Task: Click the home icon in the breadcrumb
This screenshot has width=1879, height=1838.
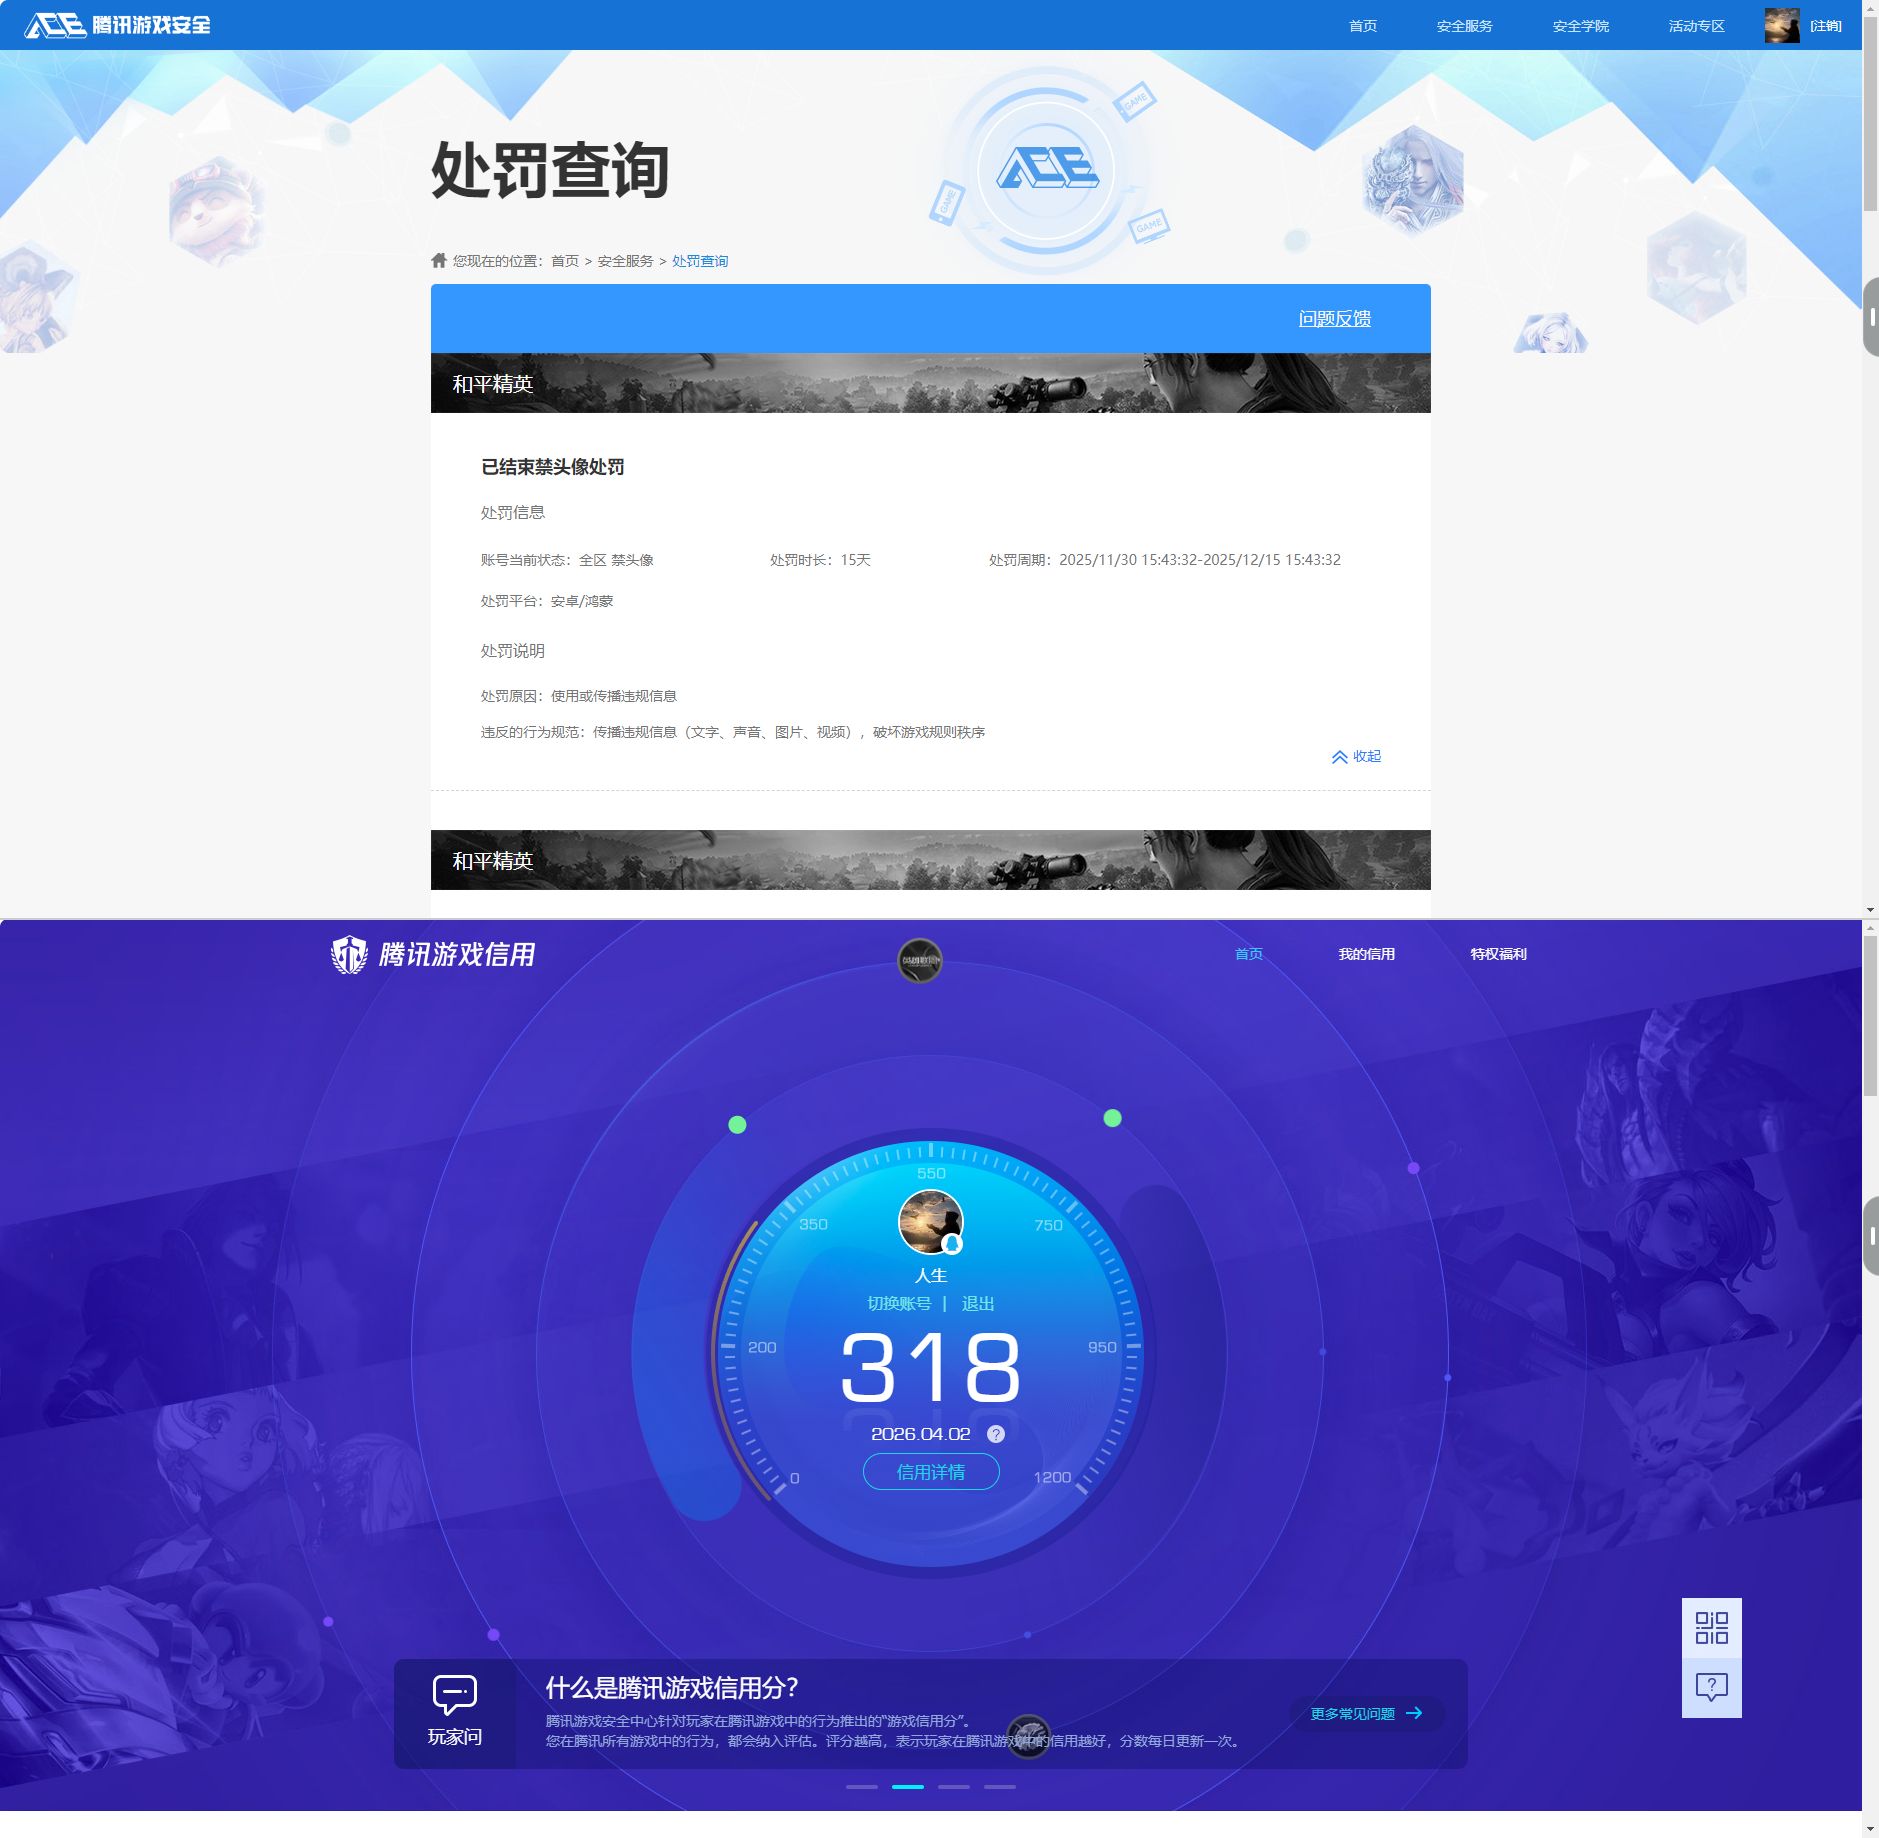Action: point(440,259)
